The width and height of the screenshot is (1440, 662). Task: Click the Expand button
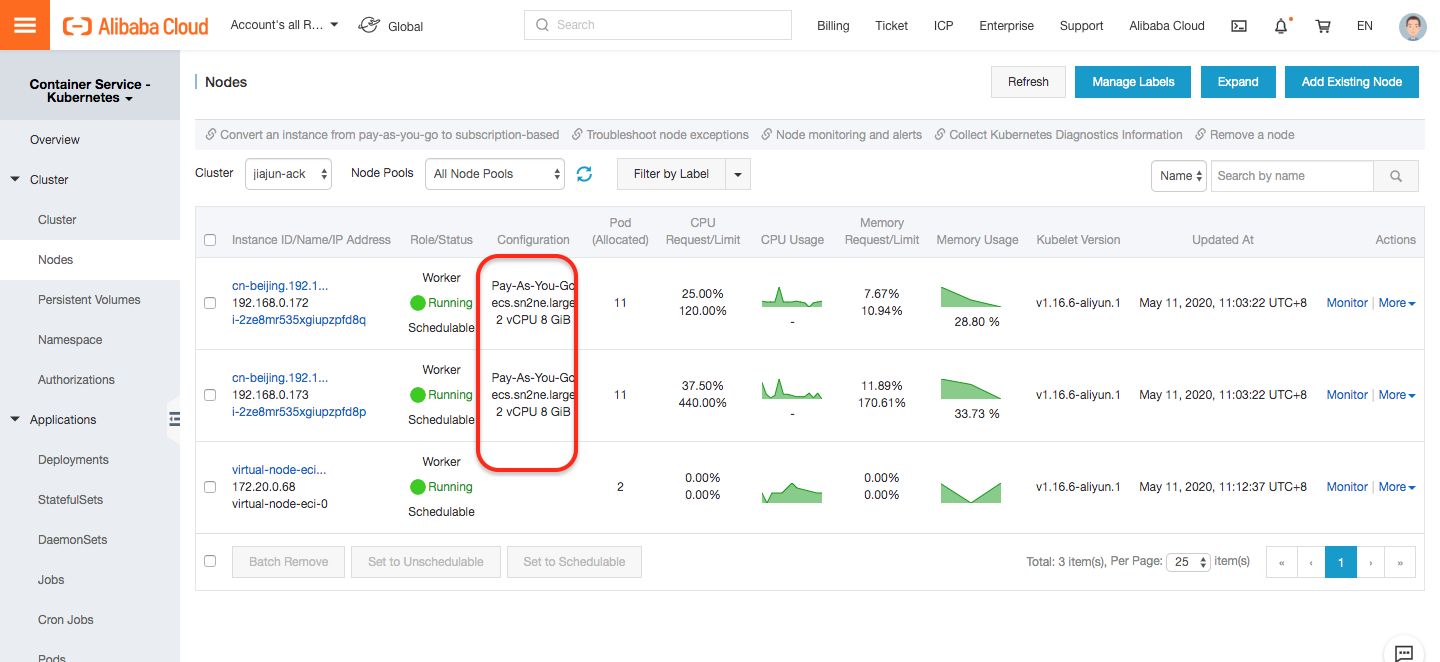click(1238, 82)
